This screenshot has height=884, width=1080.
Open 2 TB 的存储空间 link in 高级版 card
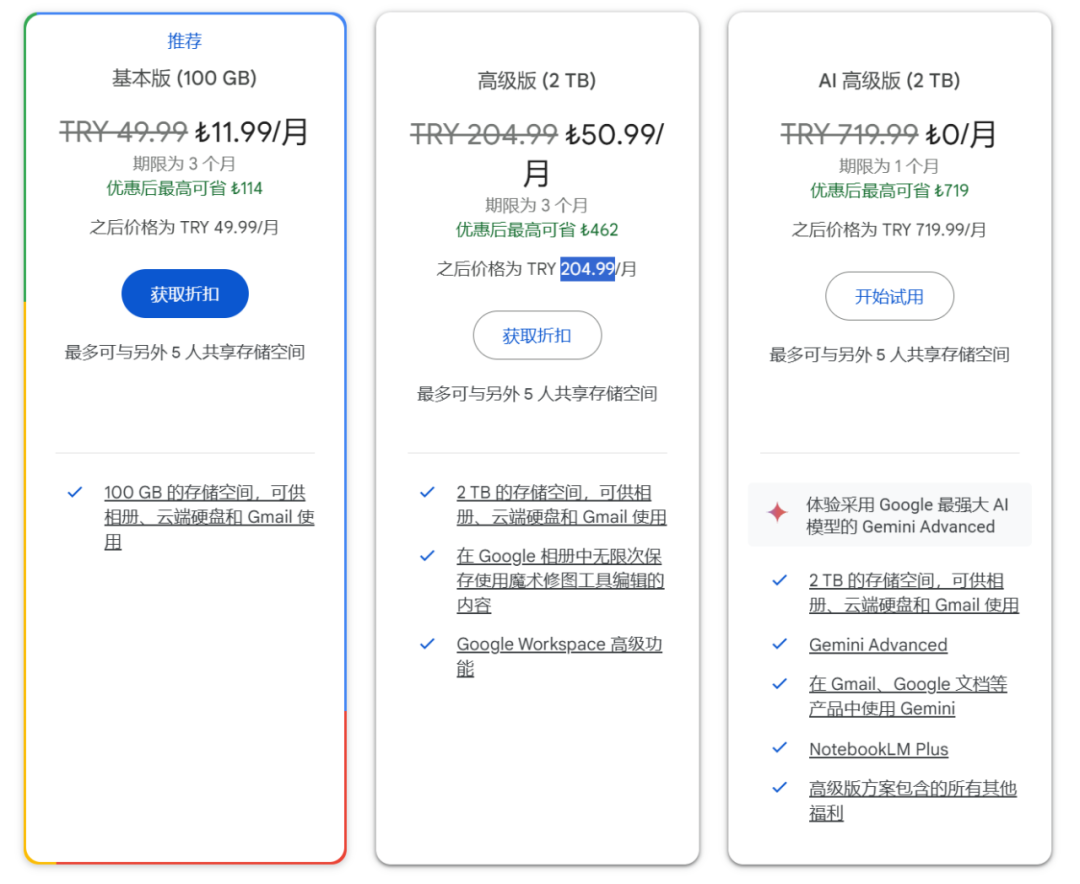click(x=561, y=504)
